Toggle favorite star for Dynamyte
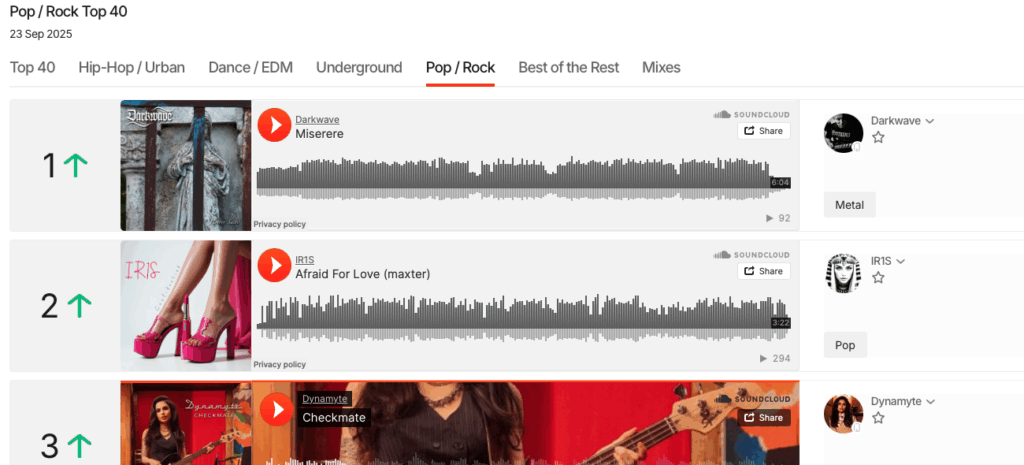The width and height of the screenshot is (1024, 465). point(878,418)
